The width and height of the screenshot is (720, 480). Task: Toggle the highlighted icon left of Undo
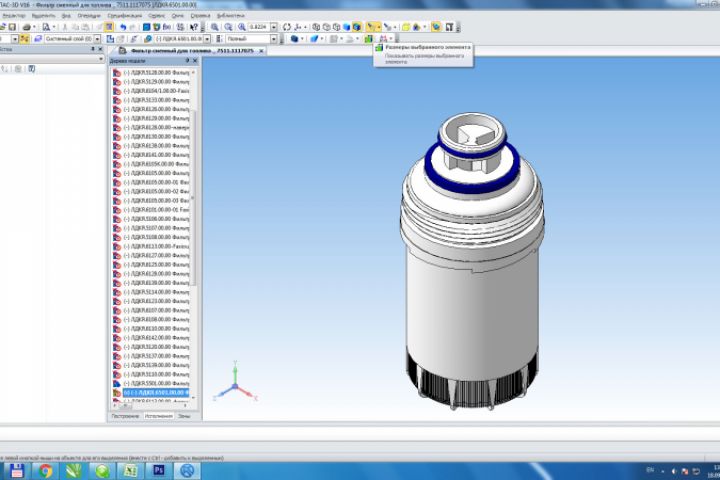click(108, 27)
